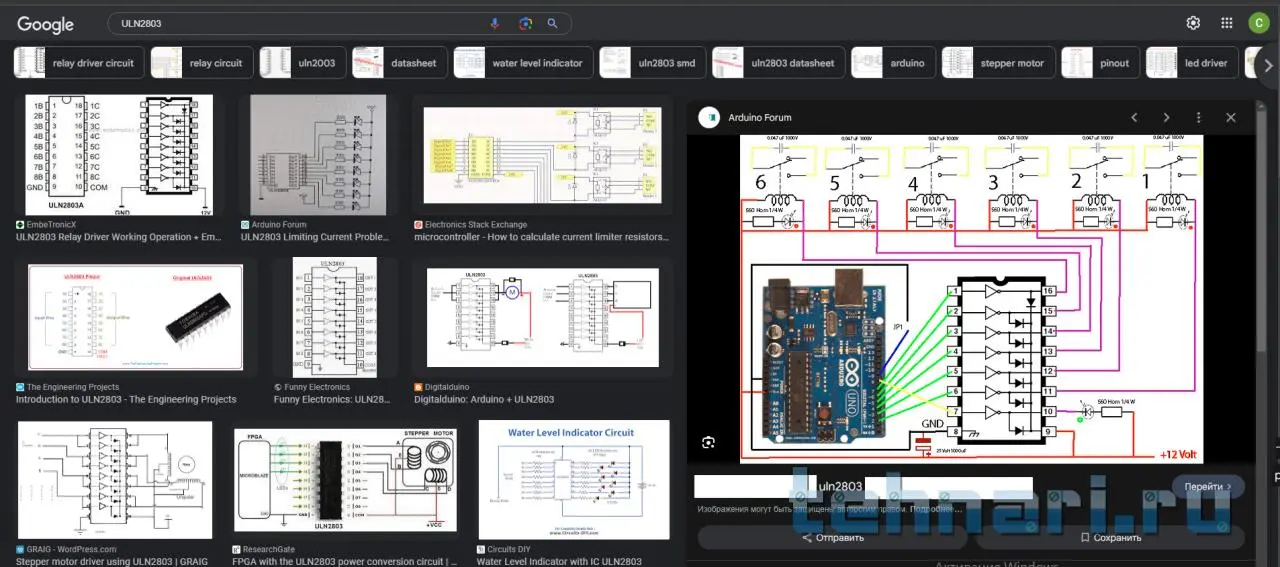Open 'Introduction to ULN2803' link
This screenshot has width=1280, height=567.
(x=126, y=399)
